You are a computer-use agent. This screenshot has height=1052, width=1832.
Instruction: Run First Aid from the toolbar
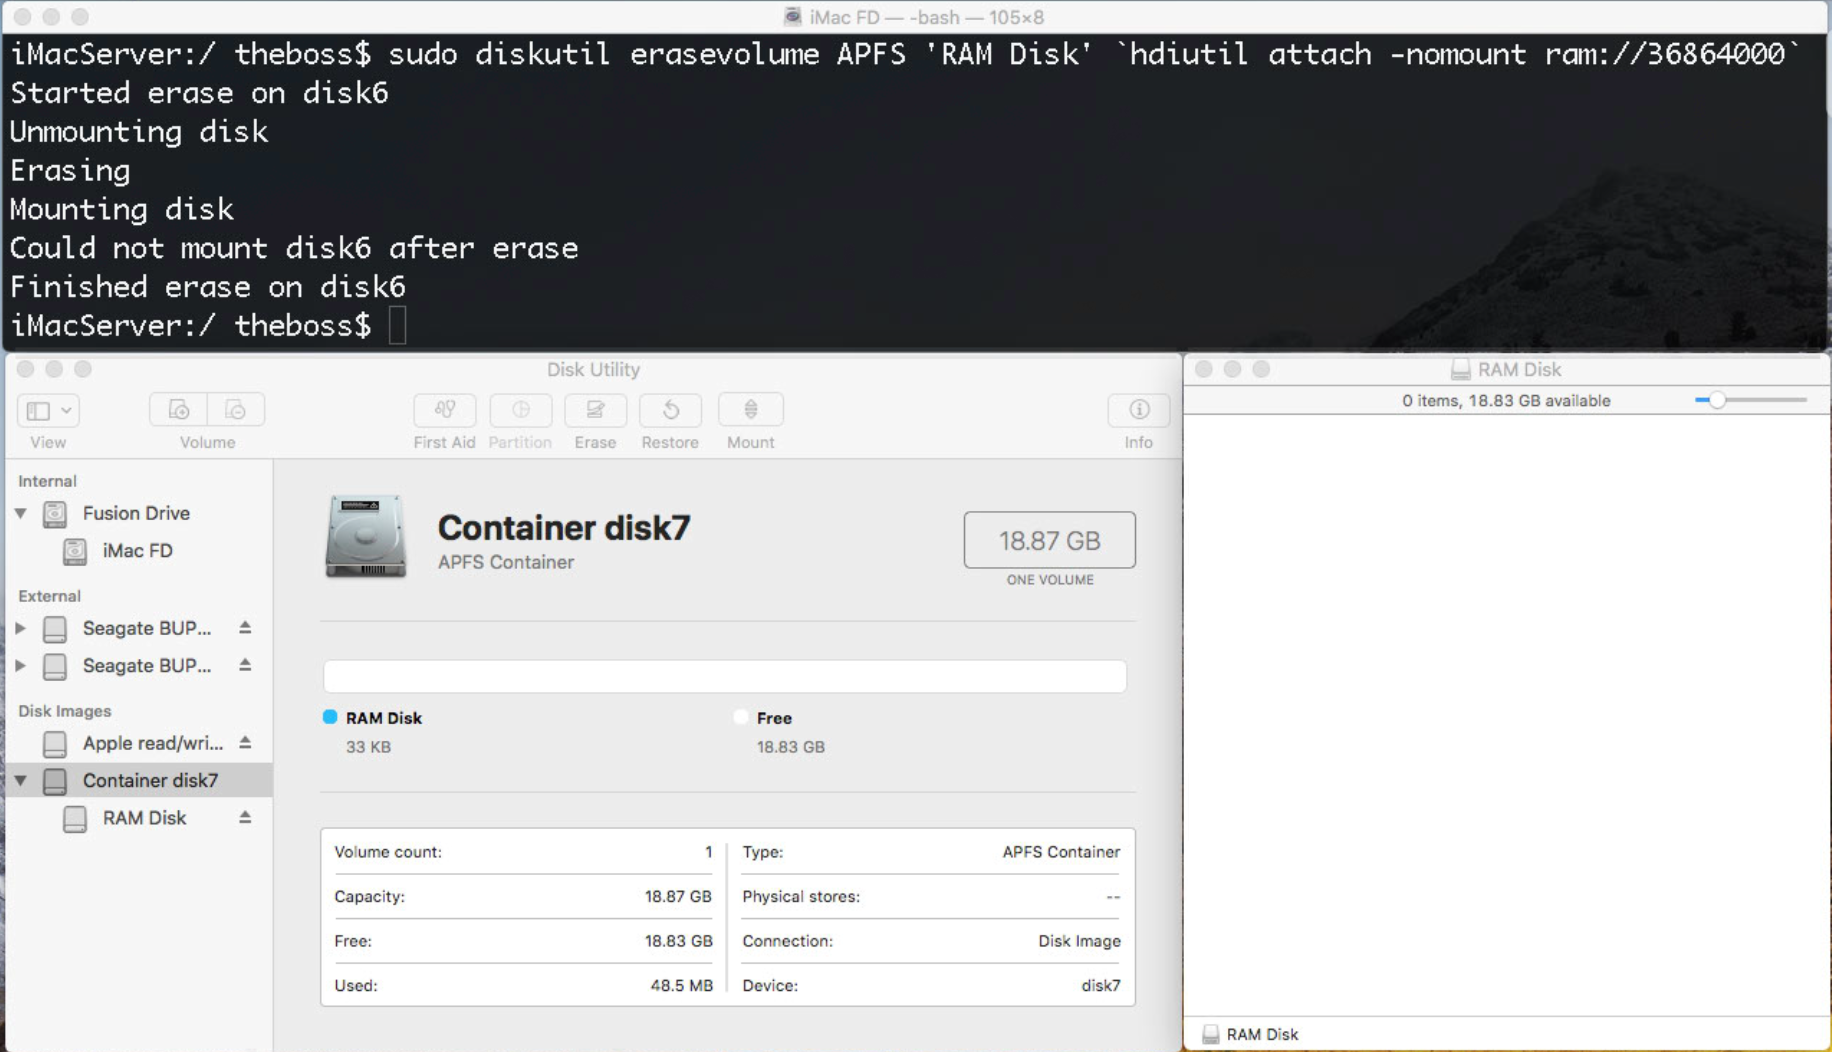[x=445, y=410]
